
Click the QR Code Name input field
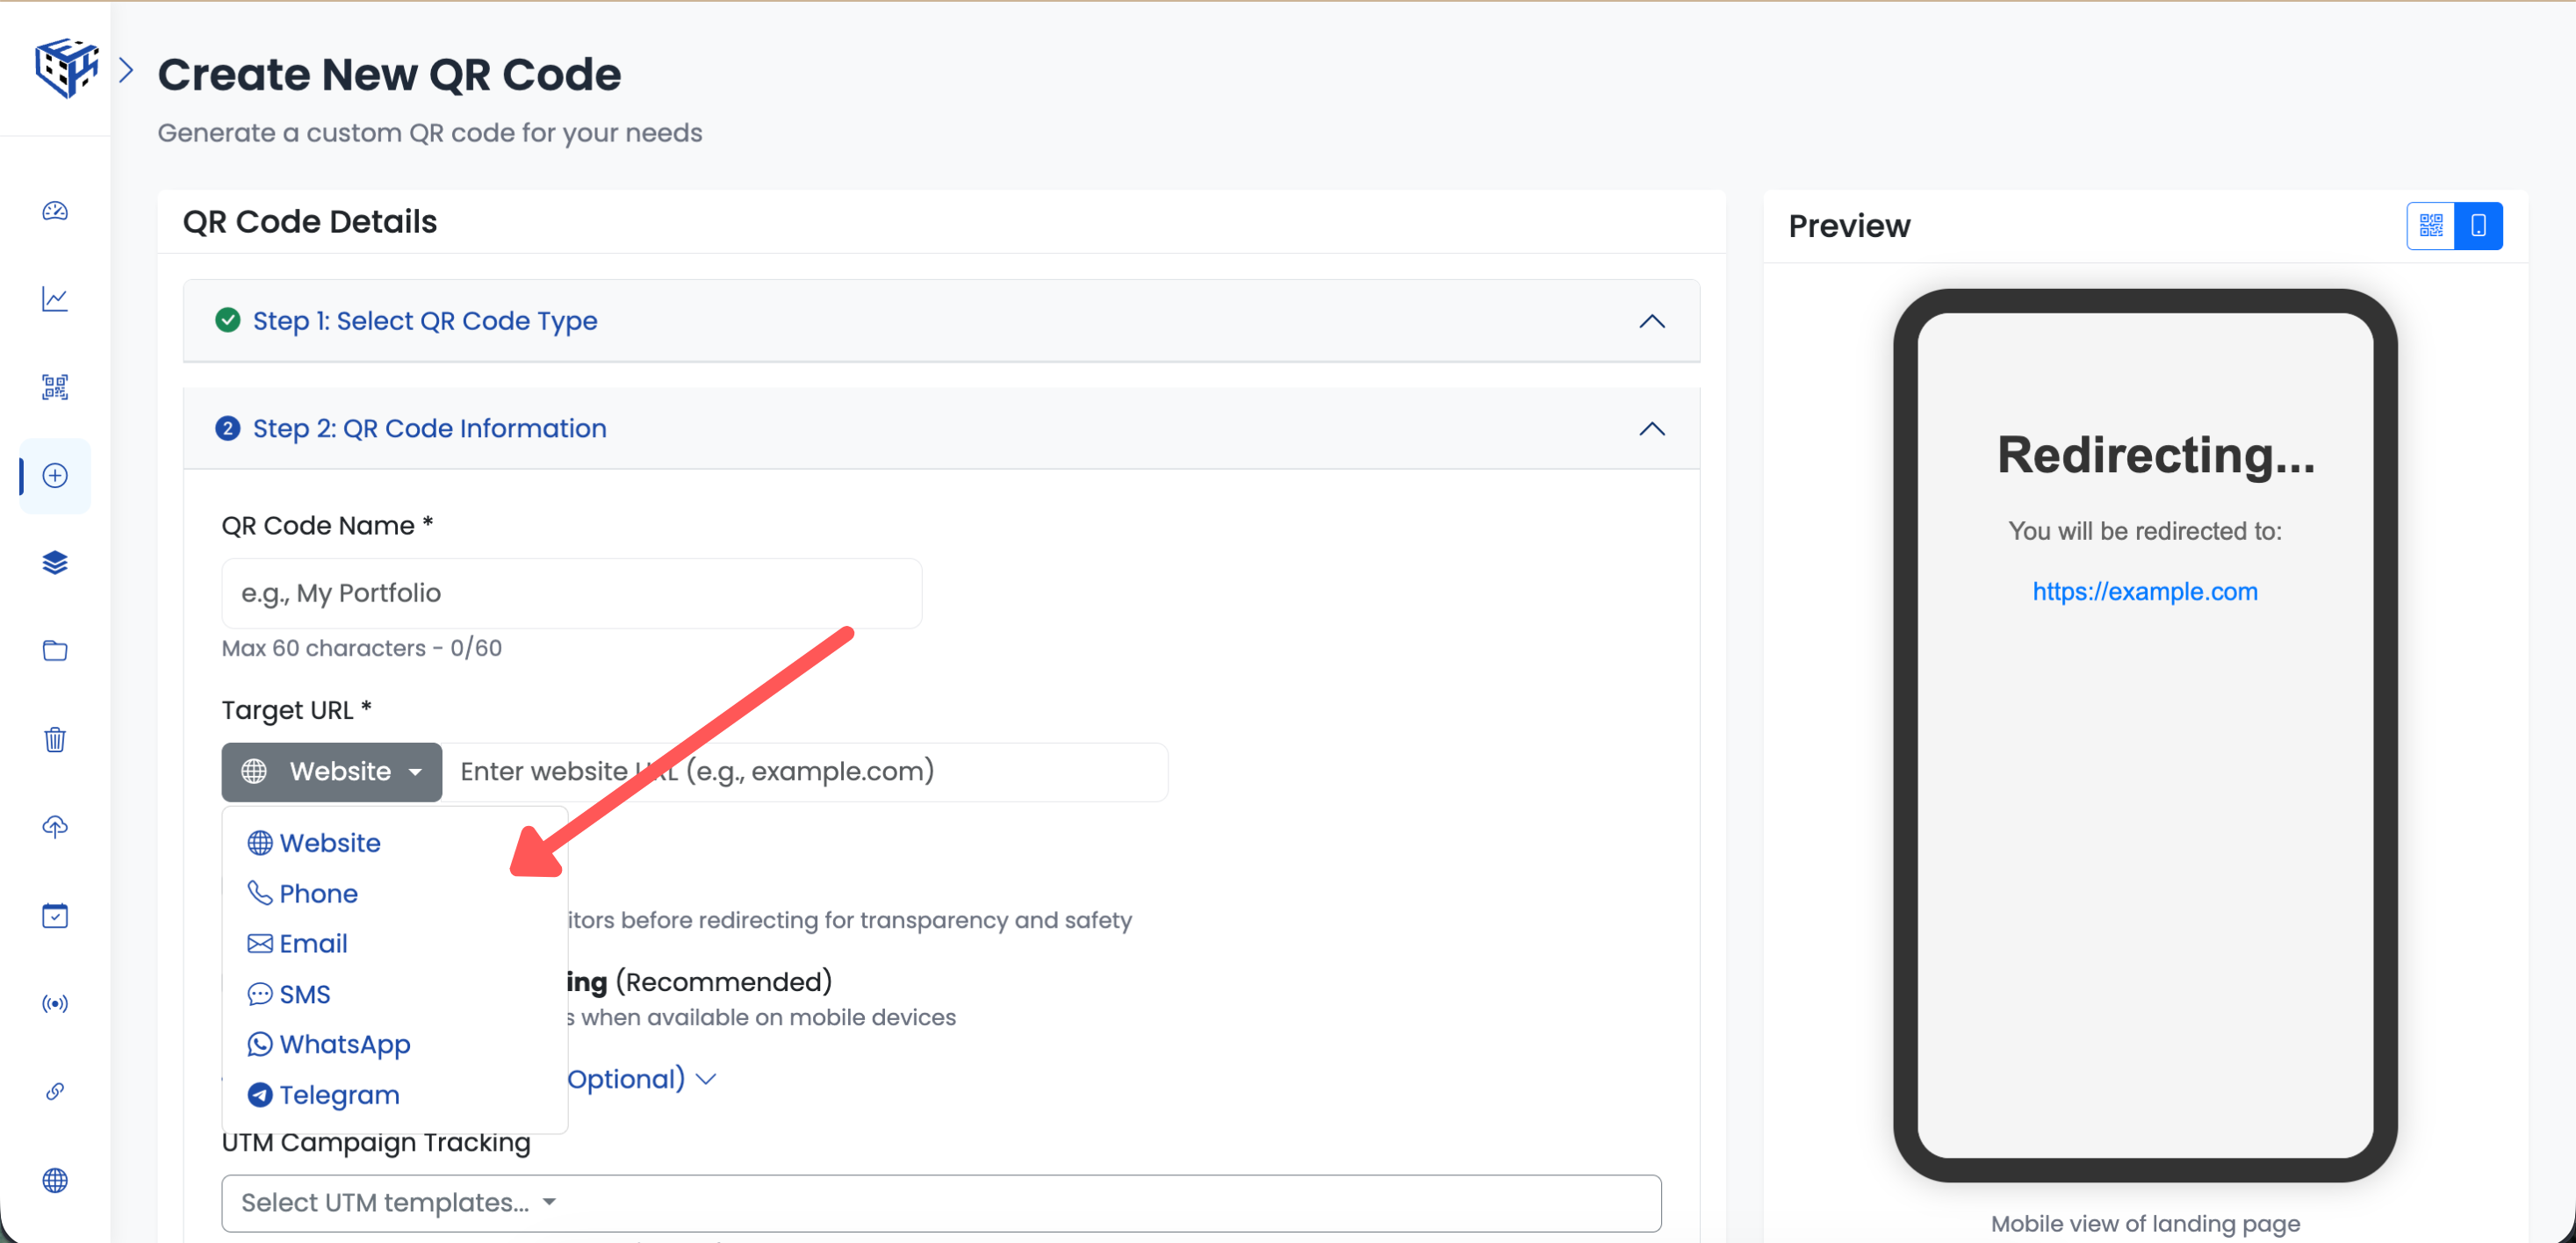click(571, 592)
